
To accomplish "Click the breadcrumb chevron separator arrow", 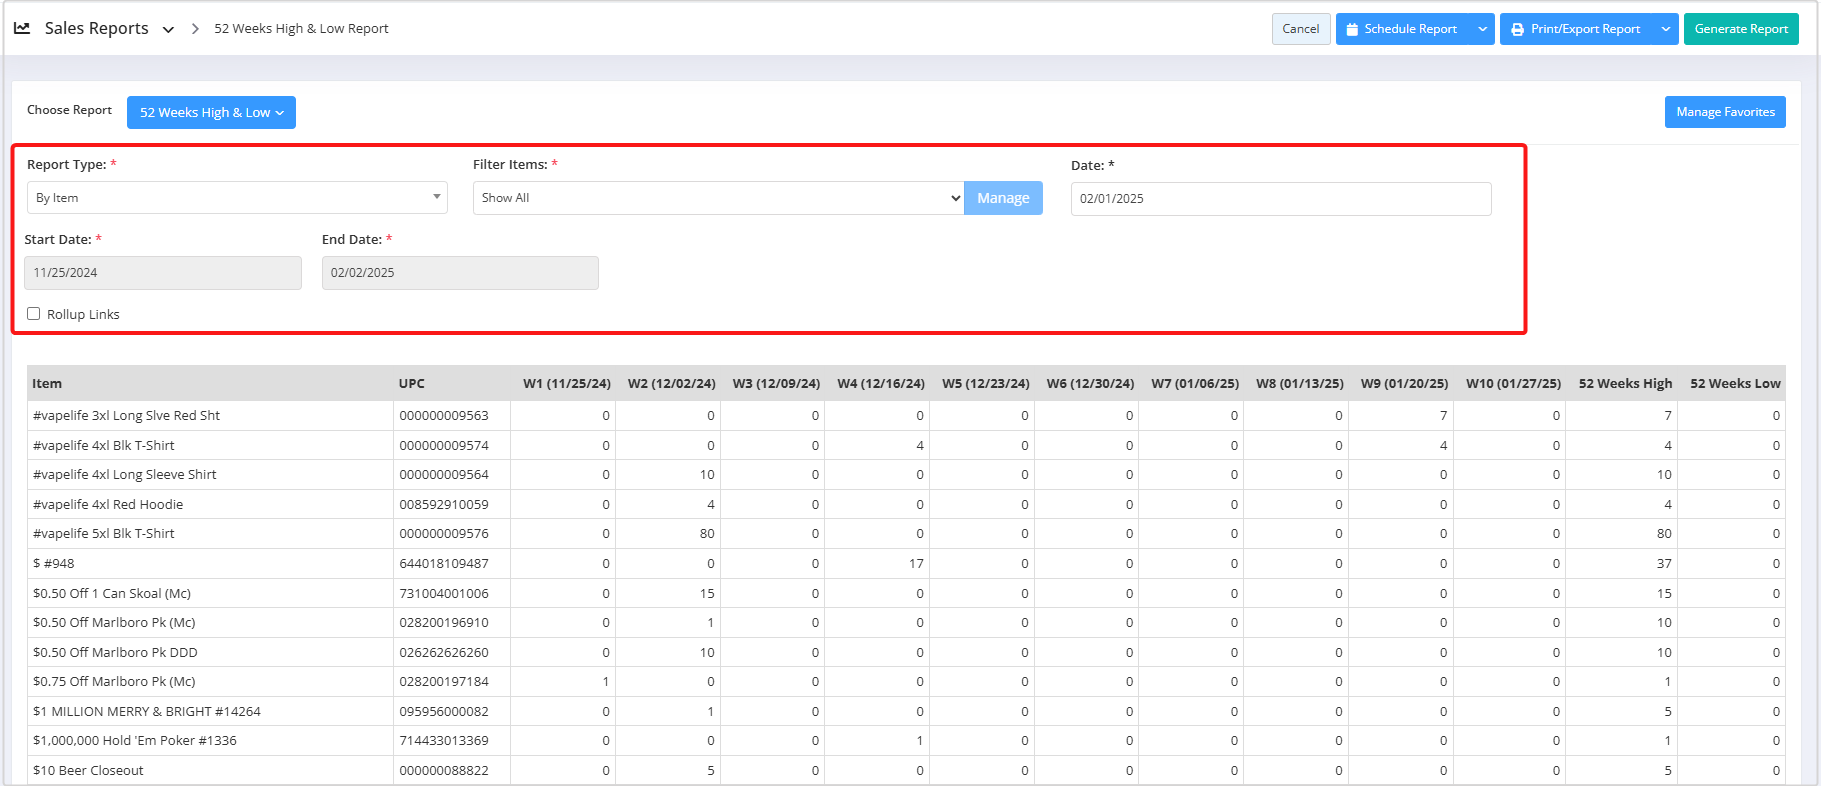I will tap(195, 29).
